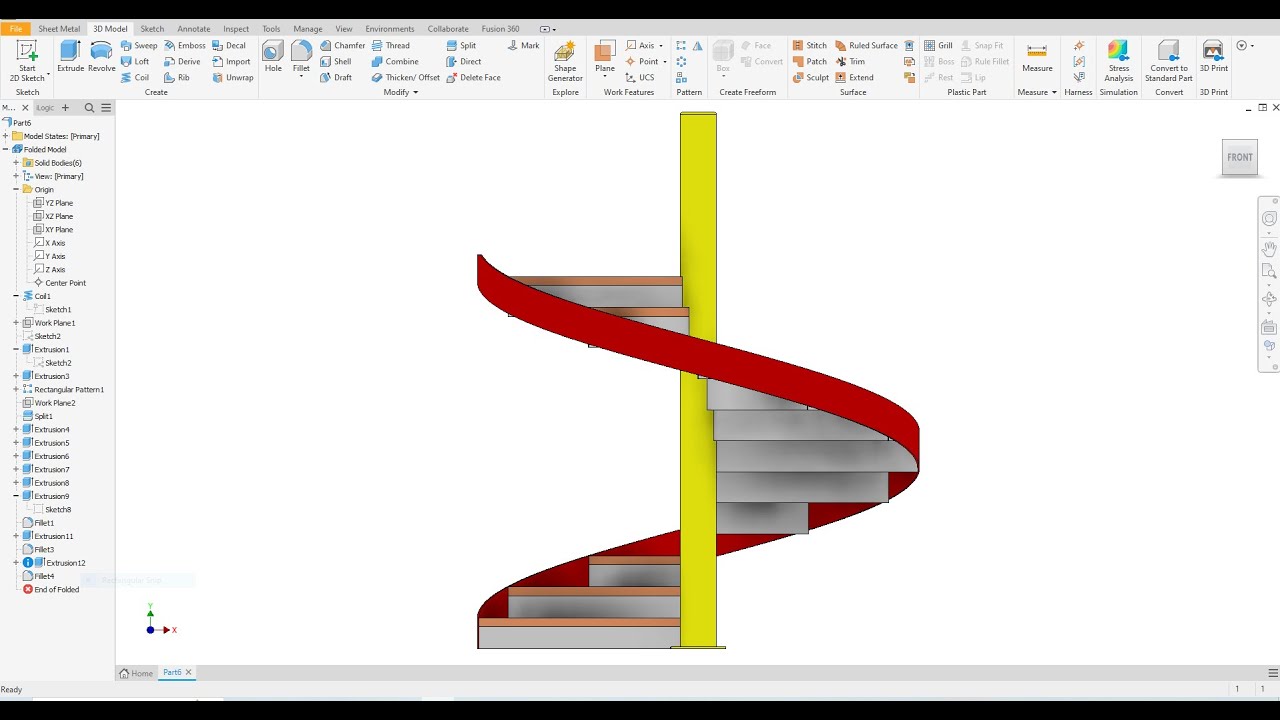Close the Part6 document tab
The height and width of the screenshot is (720, 1280).
[188, 672]
